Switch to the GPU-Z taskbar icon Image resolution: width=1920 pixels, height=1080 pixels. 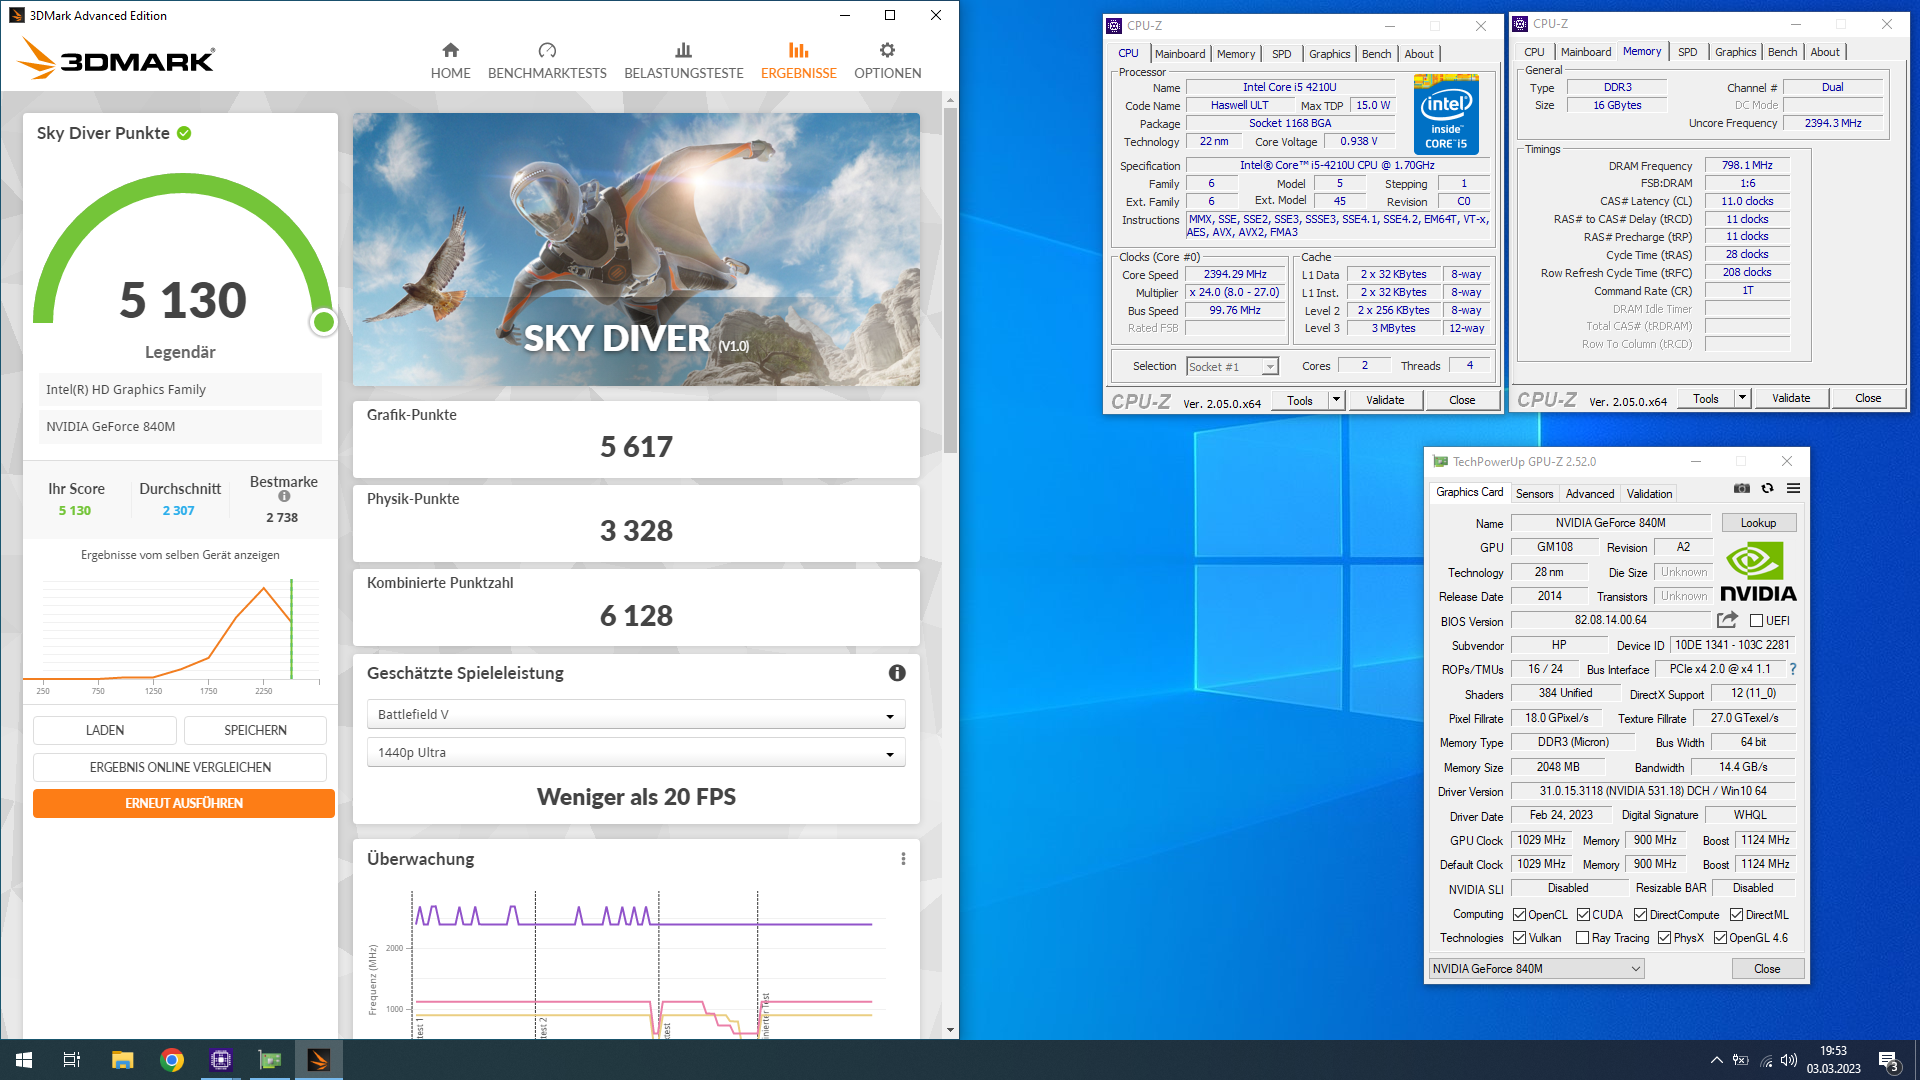click(x=270, y=1060)
